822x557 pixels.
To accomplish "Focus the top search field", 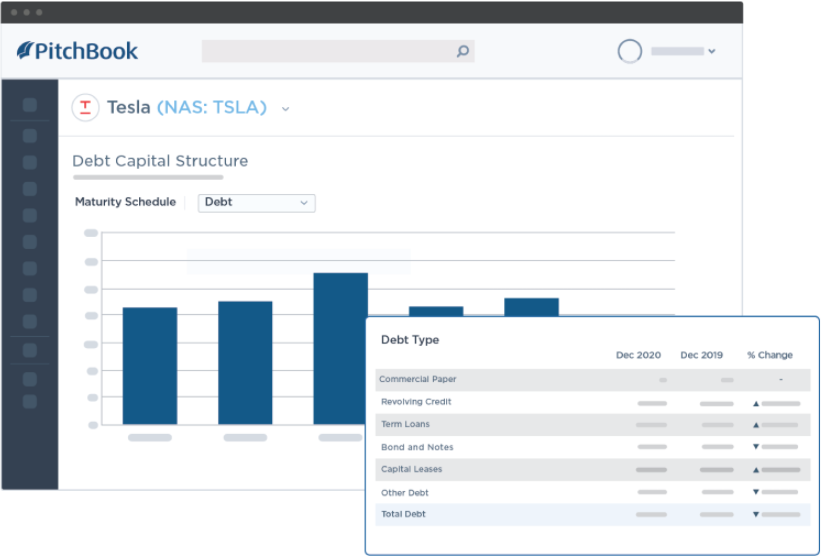I will [338, 51].
